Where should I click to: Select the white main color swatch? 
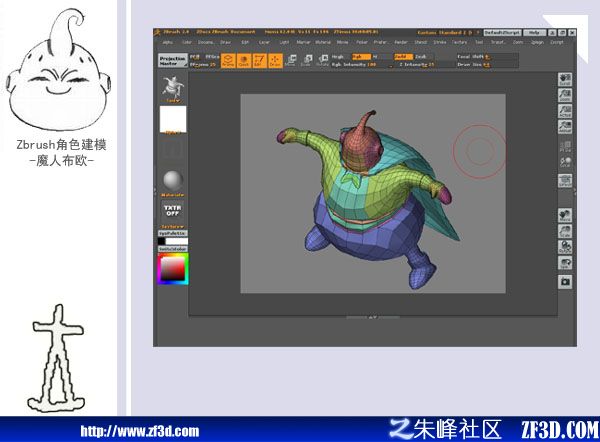177,241
